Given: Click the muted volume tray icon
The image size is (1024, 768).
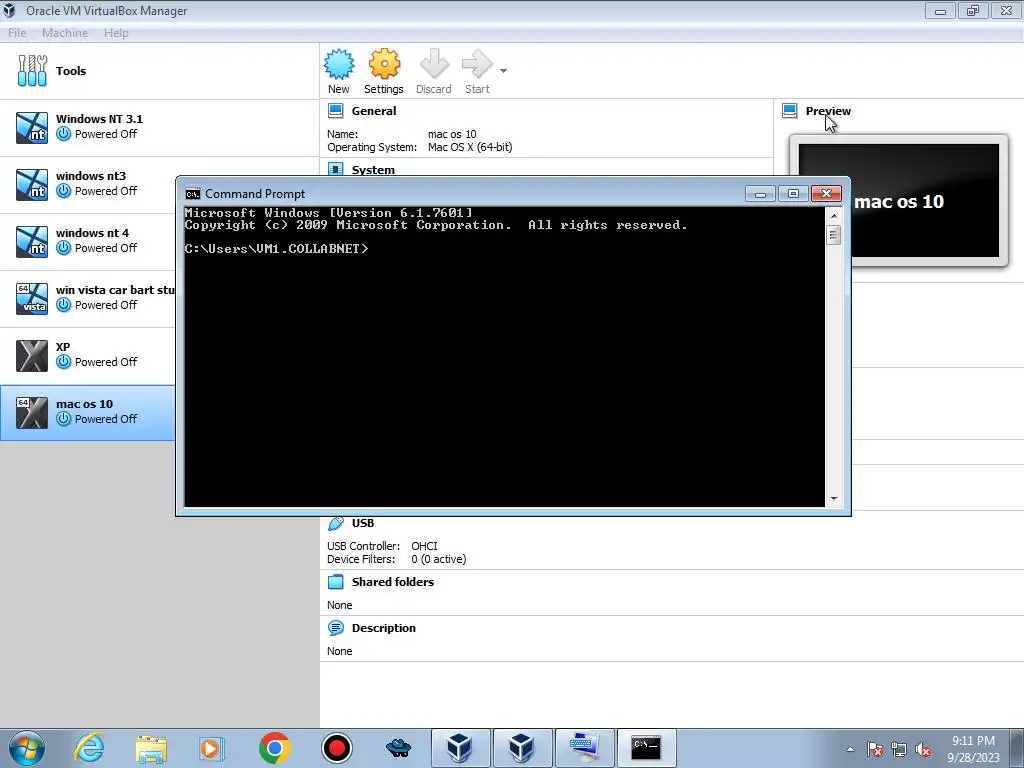Looking at the screenshot, I should pos(923,750).
